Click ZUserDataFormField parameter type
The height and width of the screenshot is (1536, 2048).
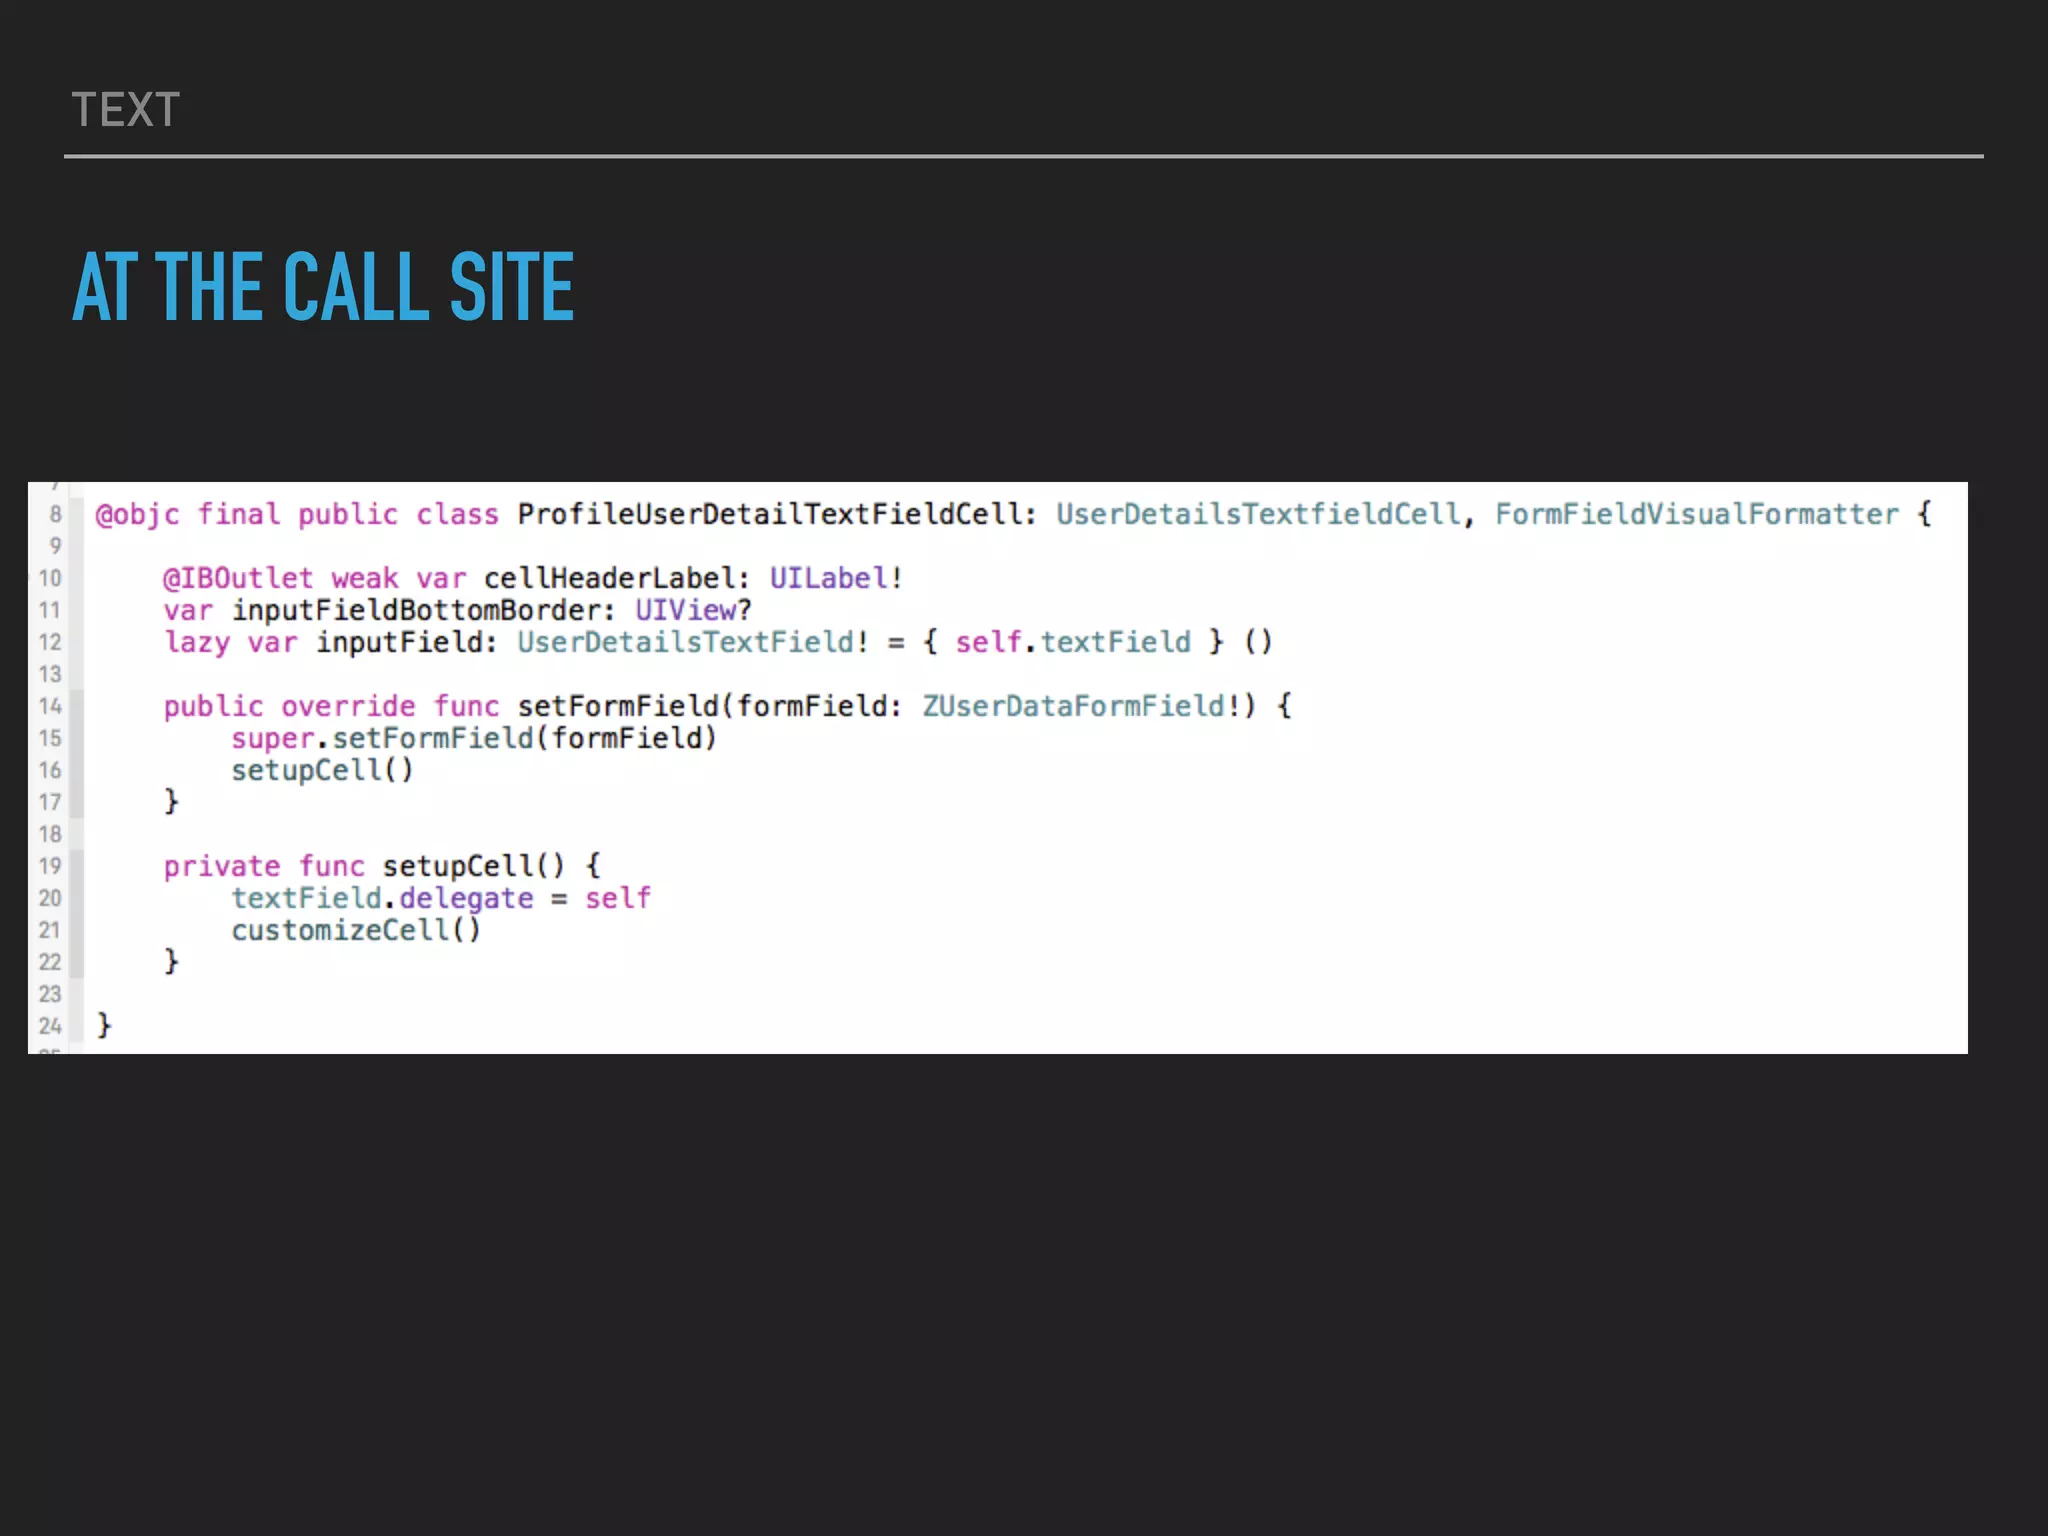point(1074,707)
